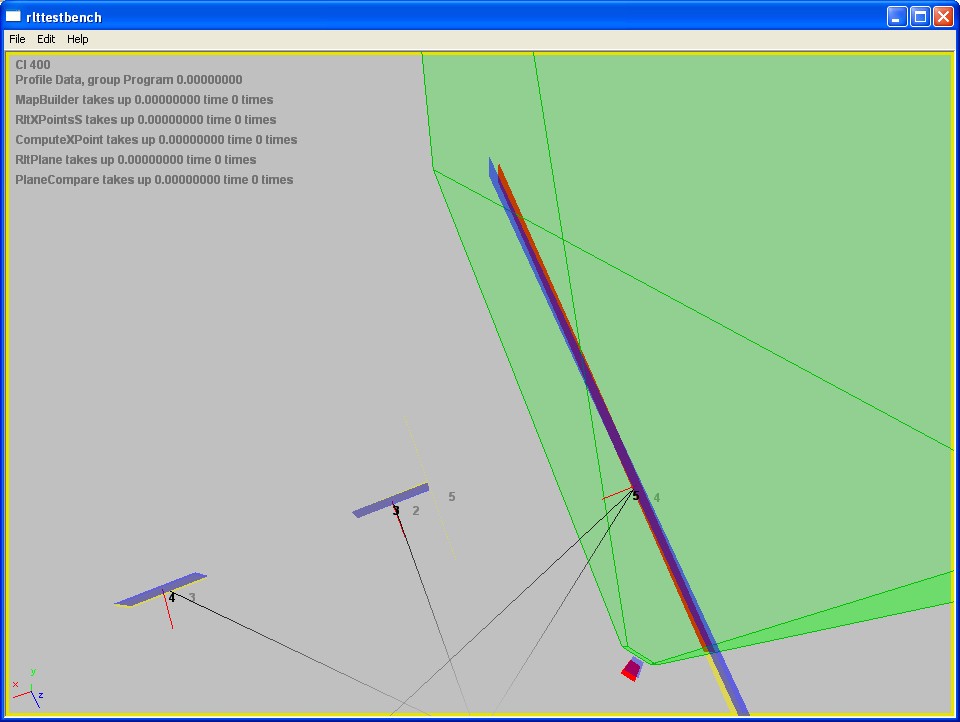Screen dimensions: 960x722
Task: Open the File menu
Action: [17, 39]
